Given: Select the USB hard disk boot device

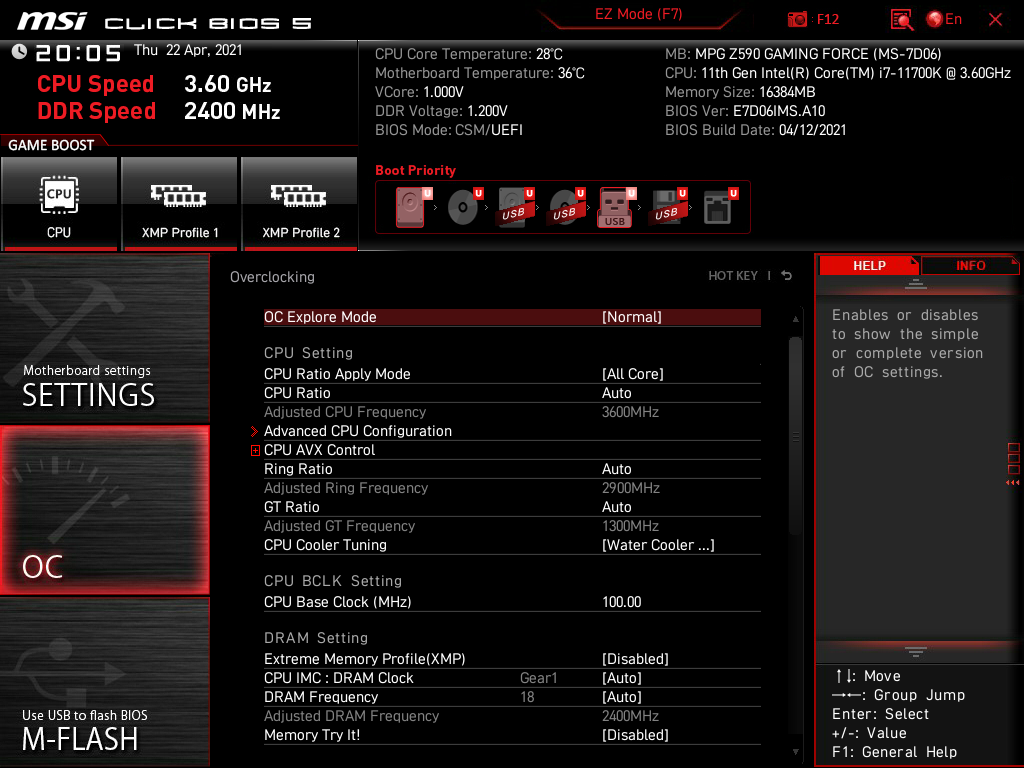Looking at the screenshot, I should coord(516,207).
